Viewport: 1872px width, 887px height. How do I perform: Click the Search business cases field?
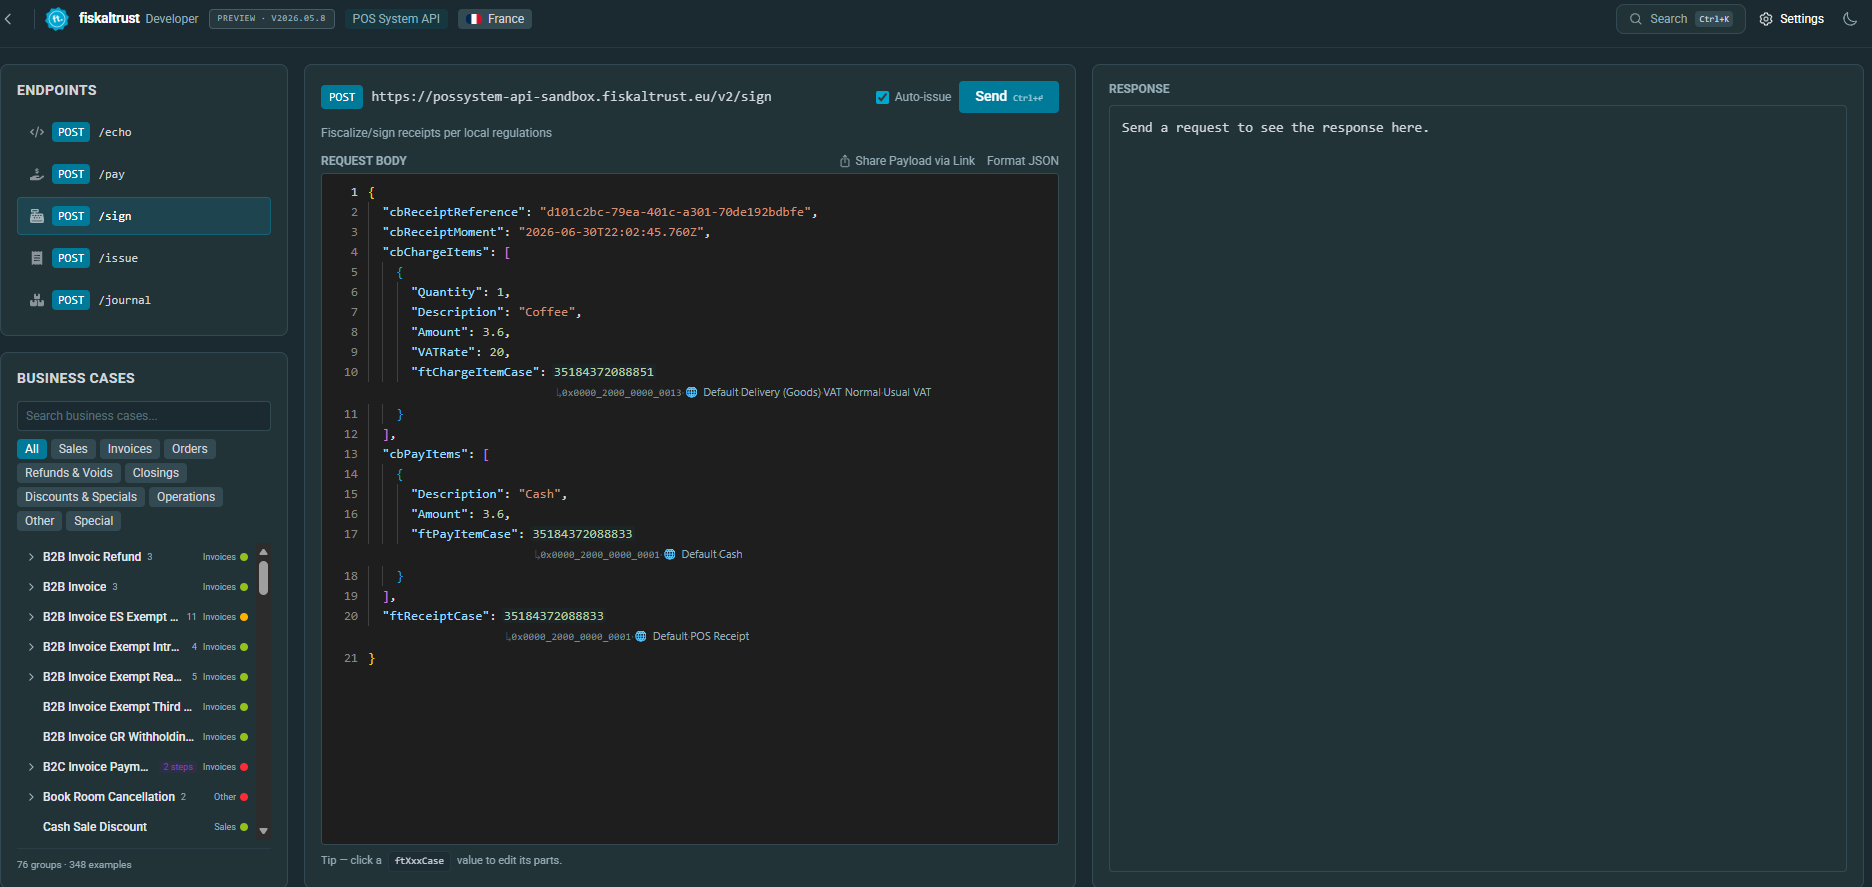pyautogui.click(x=144, y=416)
